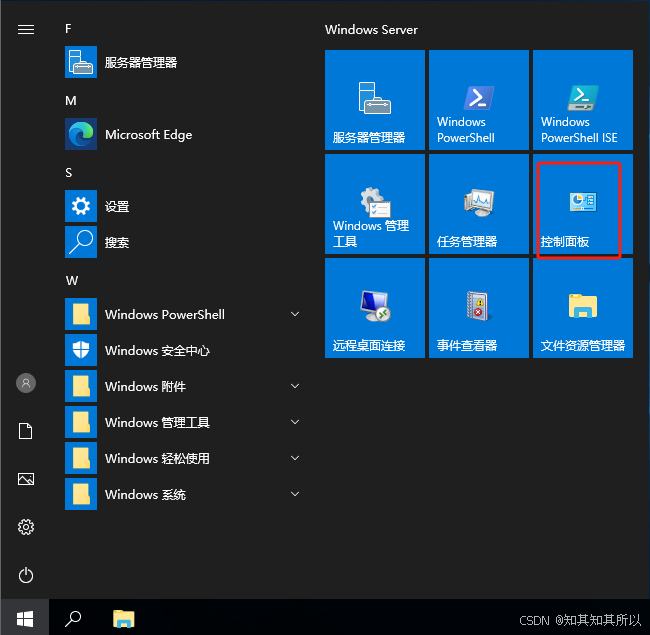The height and width of the screenshot is (635, 650).
Task: Click the letter M section header
Action: (x=71, y=101)
